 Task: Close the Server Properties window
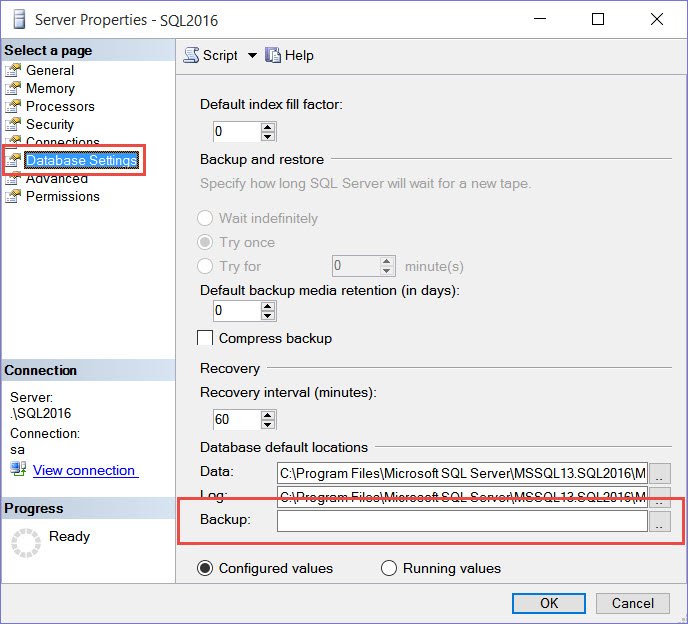[x=657, y=19]
